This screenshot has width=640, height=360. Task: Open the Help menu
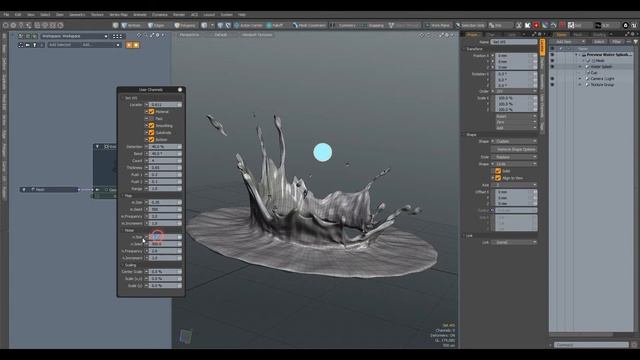click(x=242, y=15)
